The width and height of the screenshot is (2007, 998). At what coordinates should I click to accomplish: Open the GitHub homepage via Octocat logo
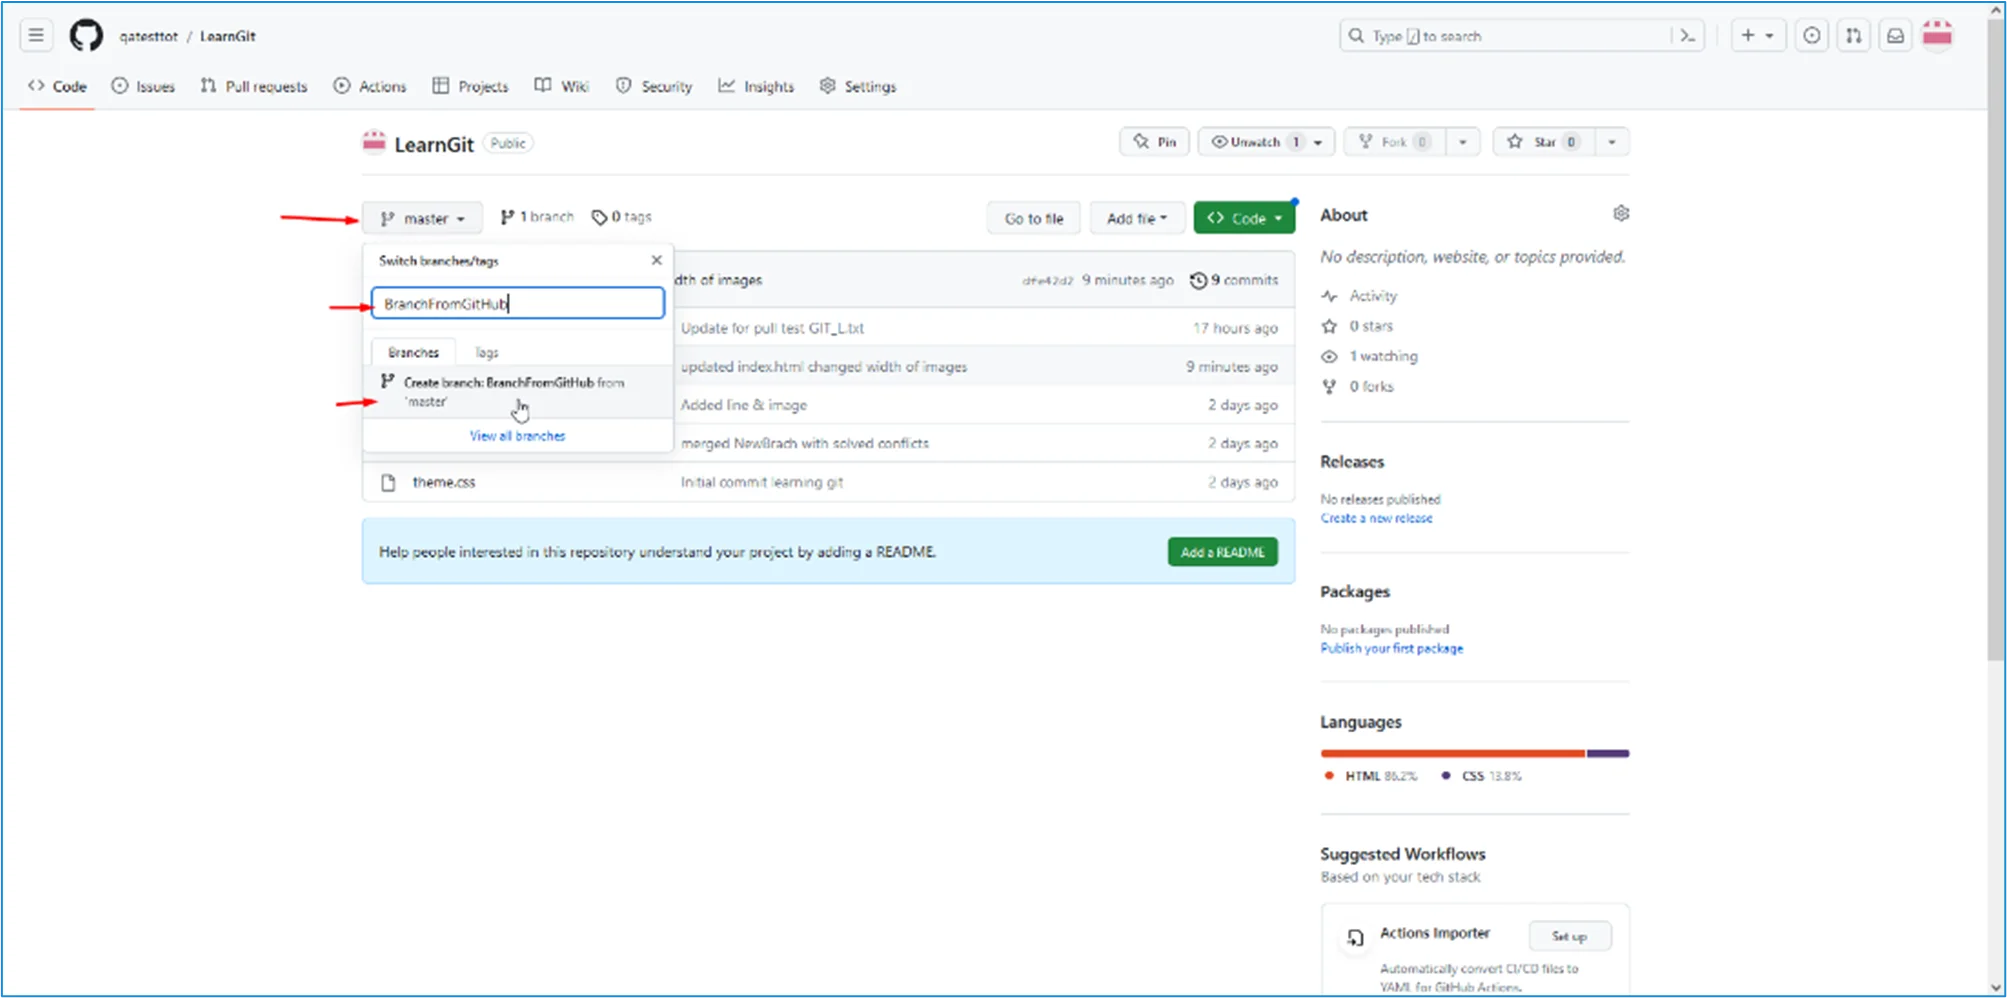coord(86,36)
